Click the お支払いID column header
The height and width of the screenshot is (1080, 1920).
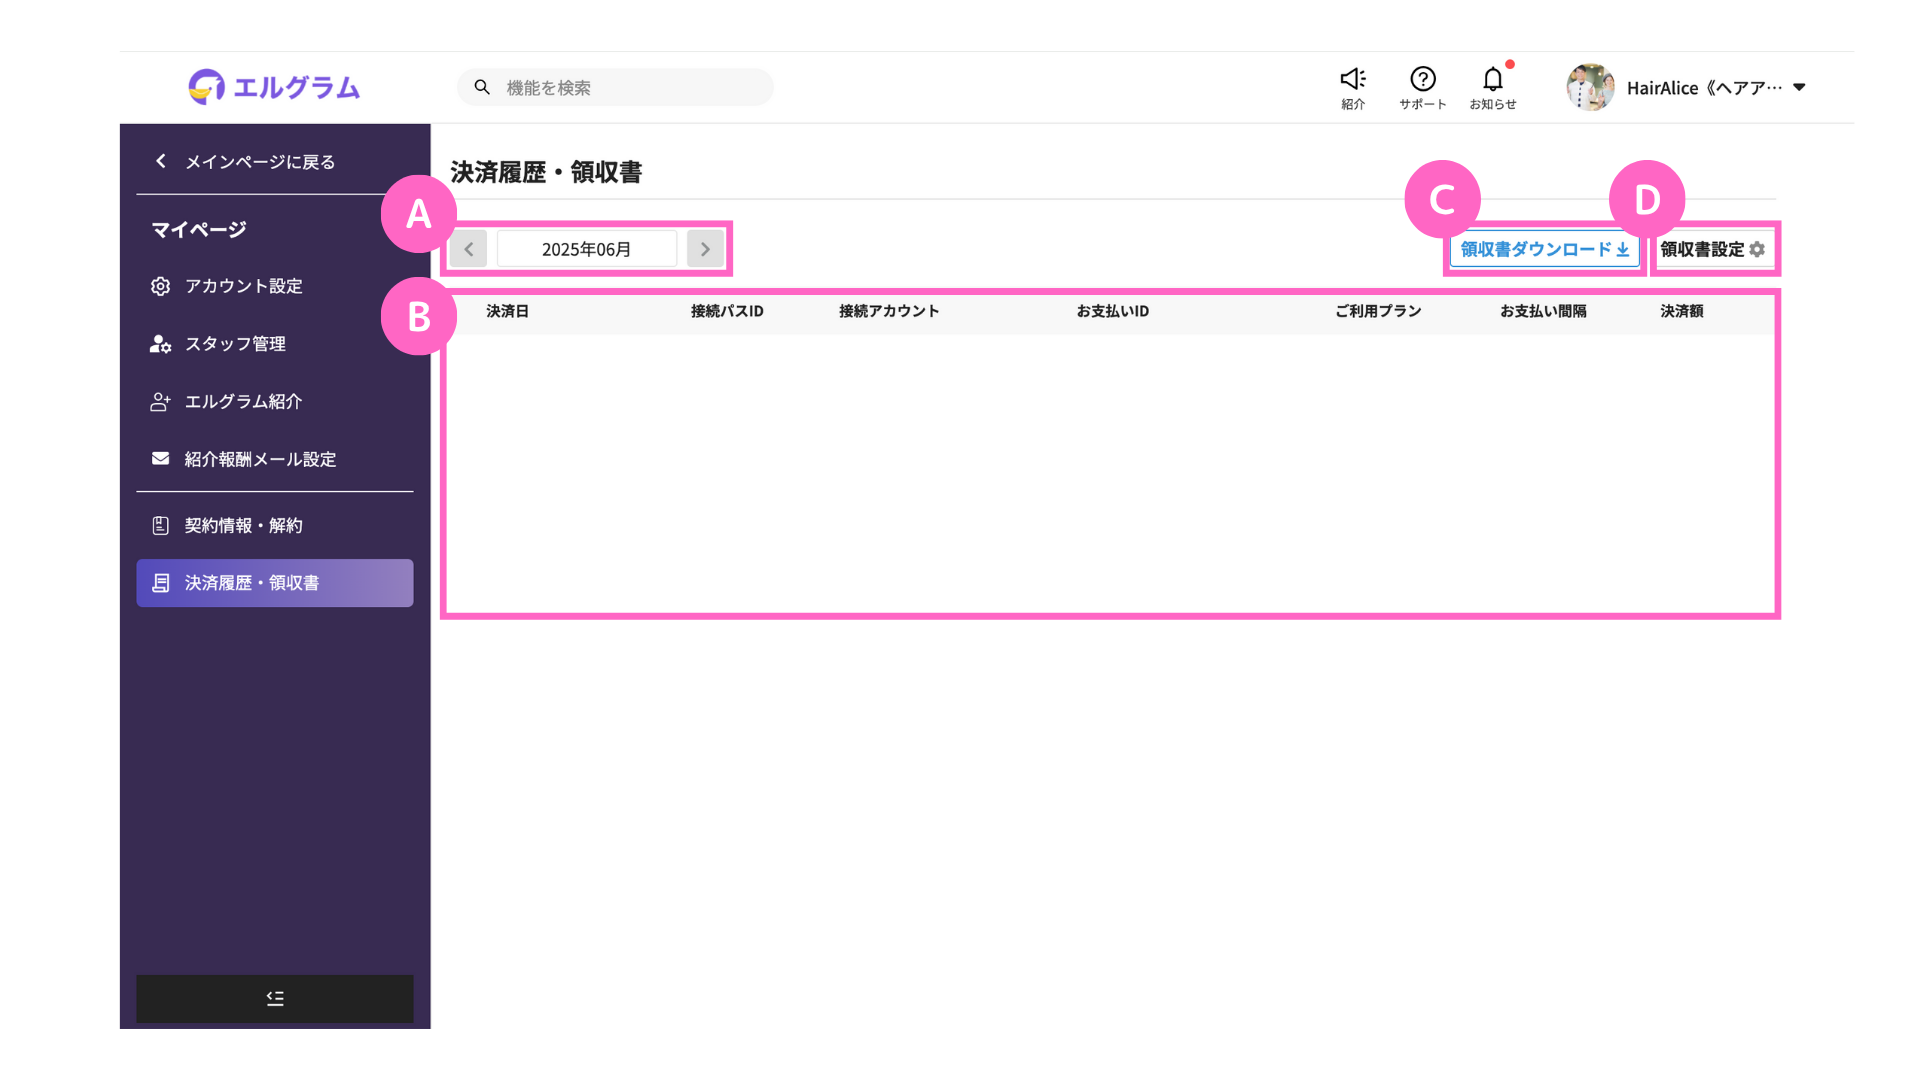point(1112,311)
